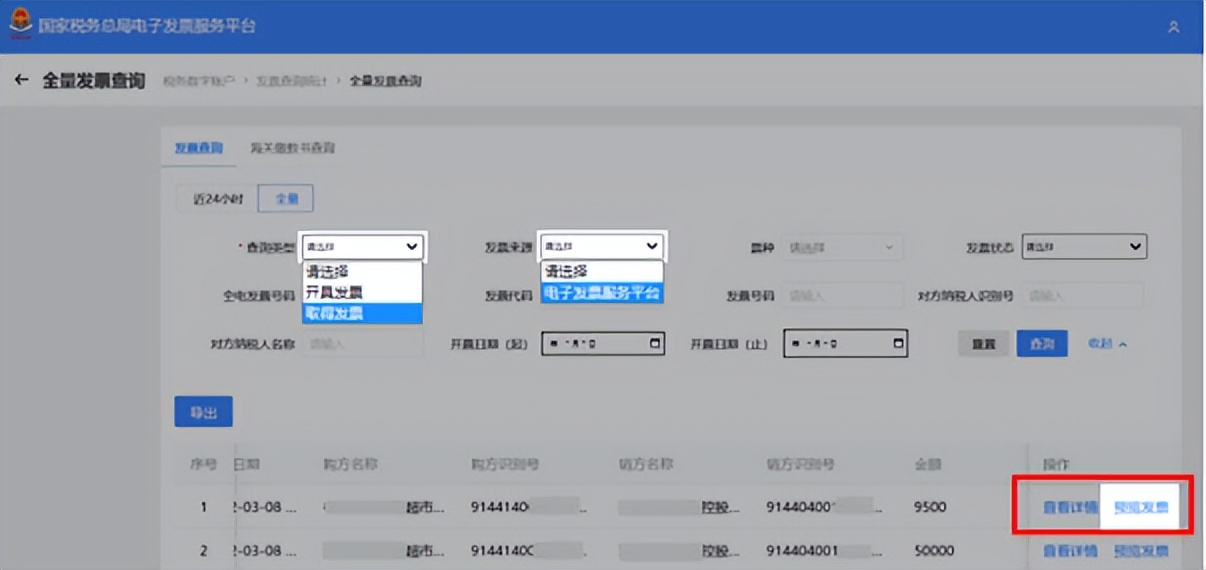
Task: Open the user profile icon in header
Action: tap(1173, 27)
